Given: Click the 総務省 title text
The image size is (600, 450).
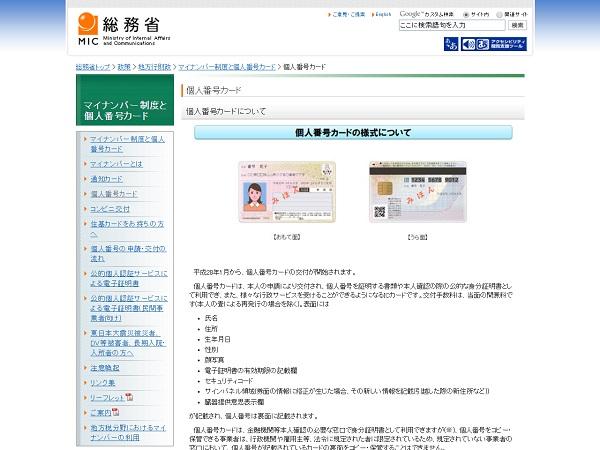Looking at the screenshot, I should point(130,25).
